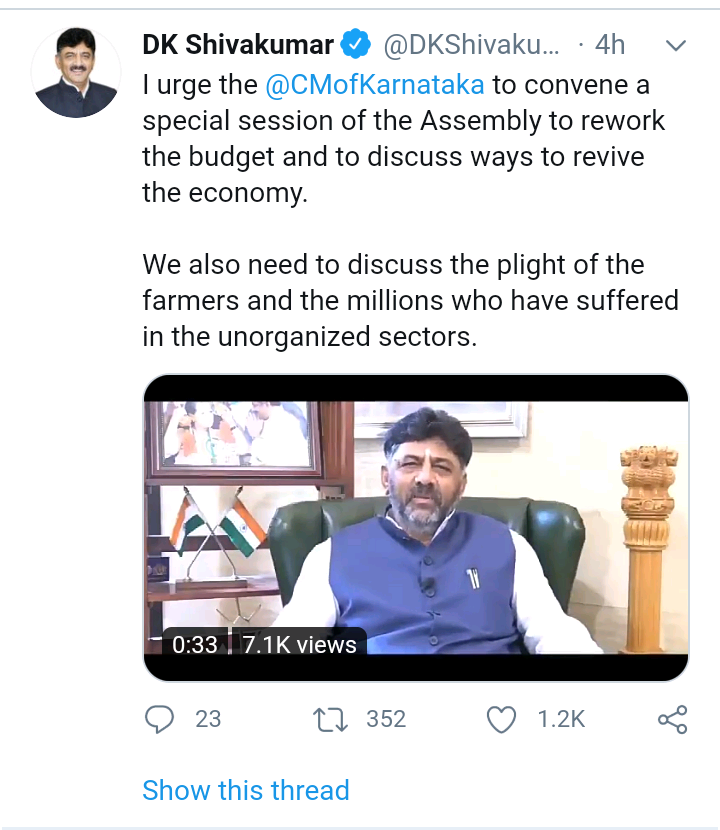The width and height of the screenshot is (720, 830).
Task: Open the DK Shivakumar display name
Action: point(238,44)
